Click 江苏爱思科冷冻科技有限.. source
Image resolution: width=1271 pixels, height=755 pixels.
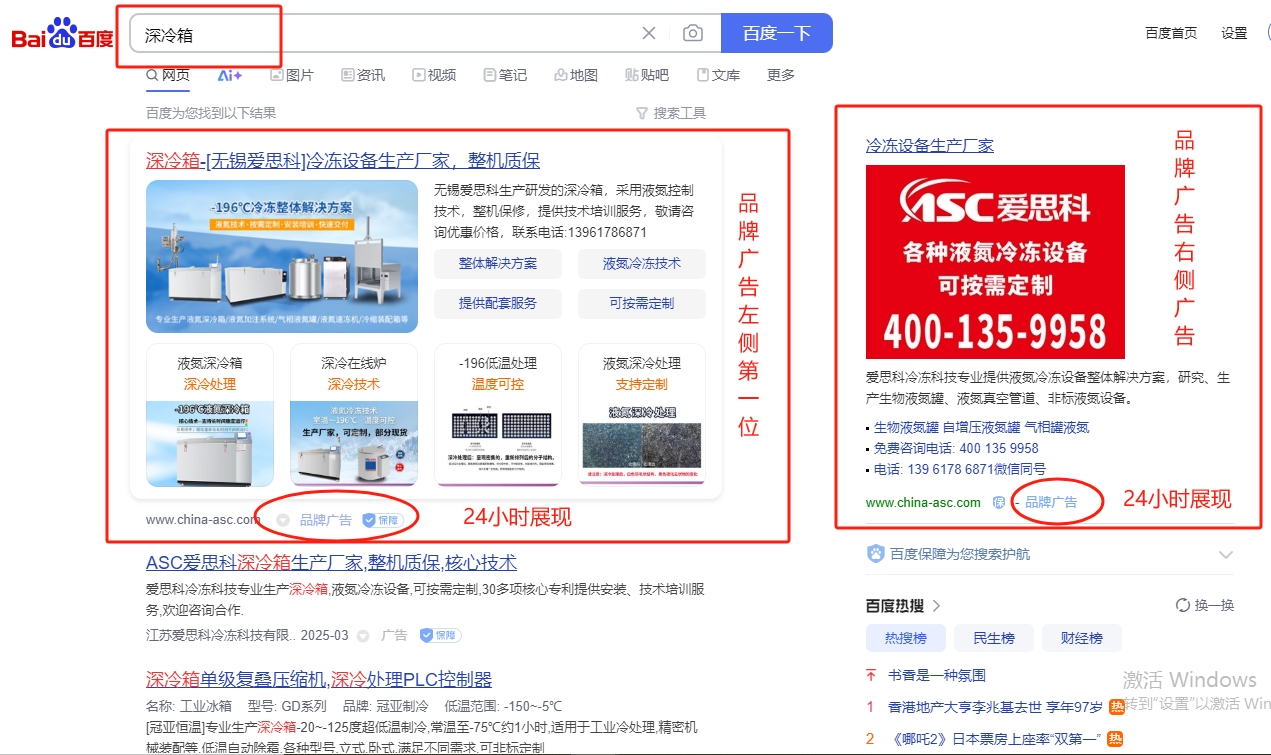coord(221,635)
